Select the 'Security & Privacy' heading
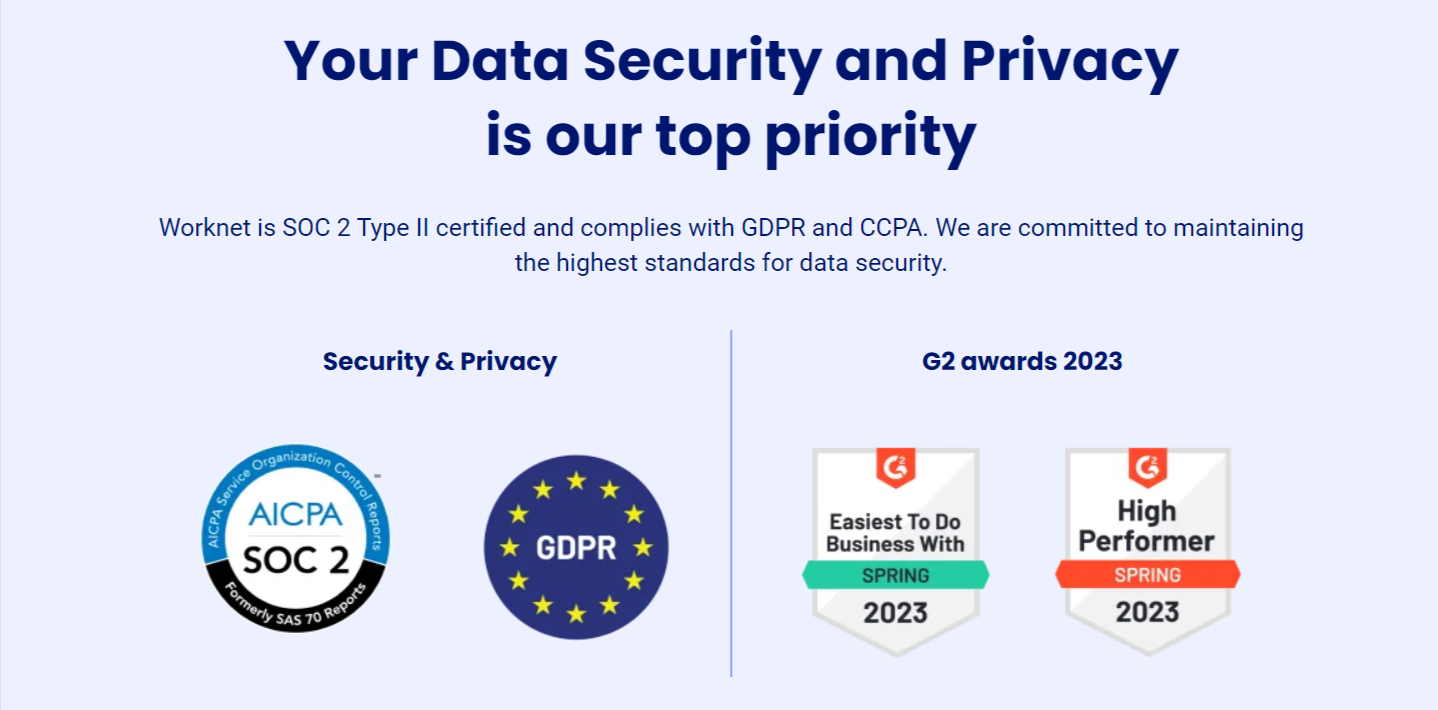This screenshot has height=710, width=1438. [439, 361]
